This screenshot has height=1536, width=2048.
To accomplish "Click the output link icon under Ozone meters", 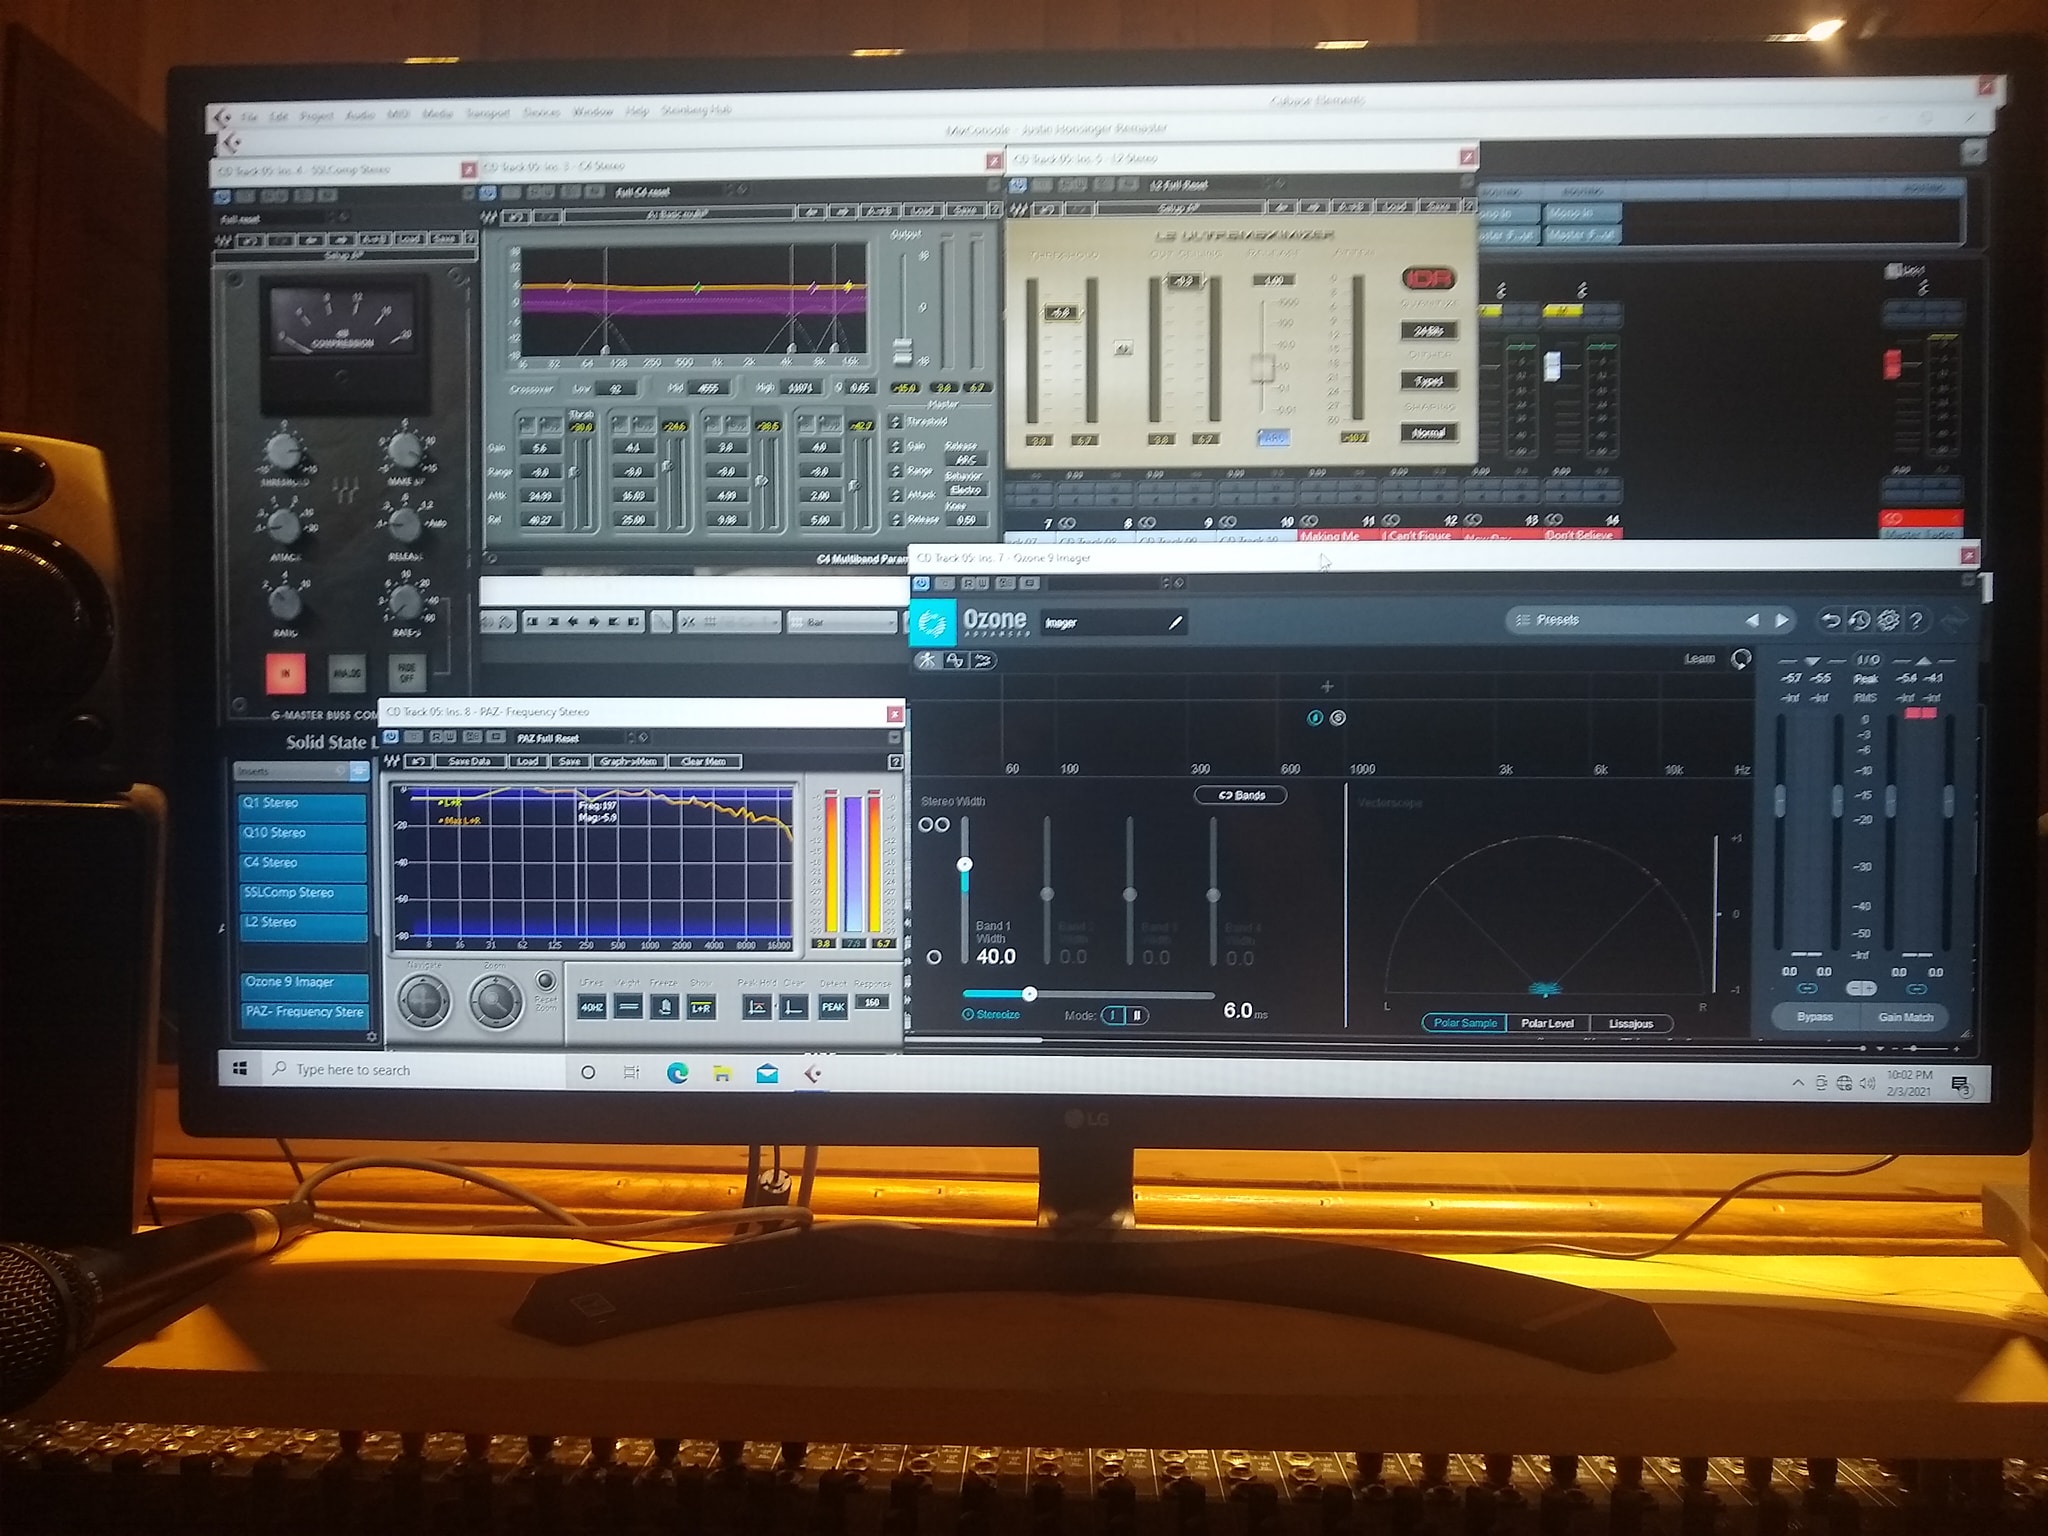I will (1916, 989).
